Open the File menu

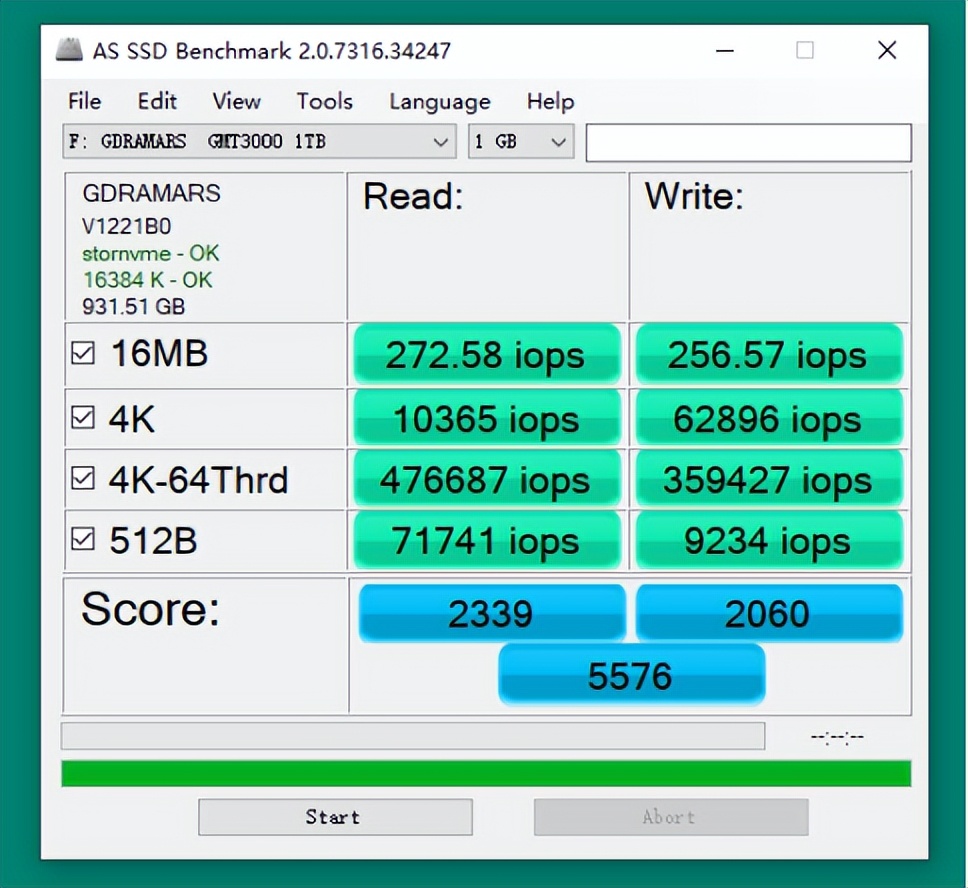(x=84, y=101)
